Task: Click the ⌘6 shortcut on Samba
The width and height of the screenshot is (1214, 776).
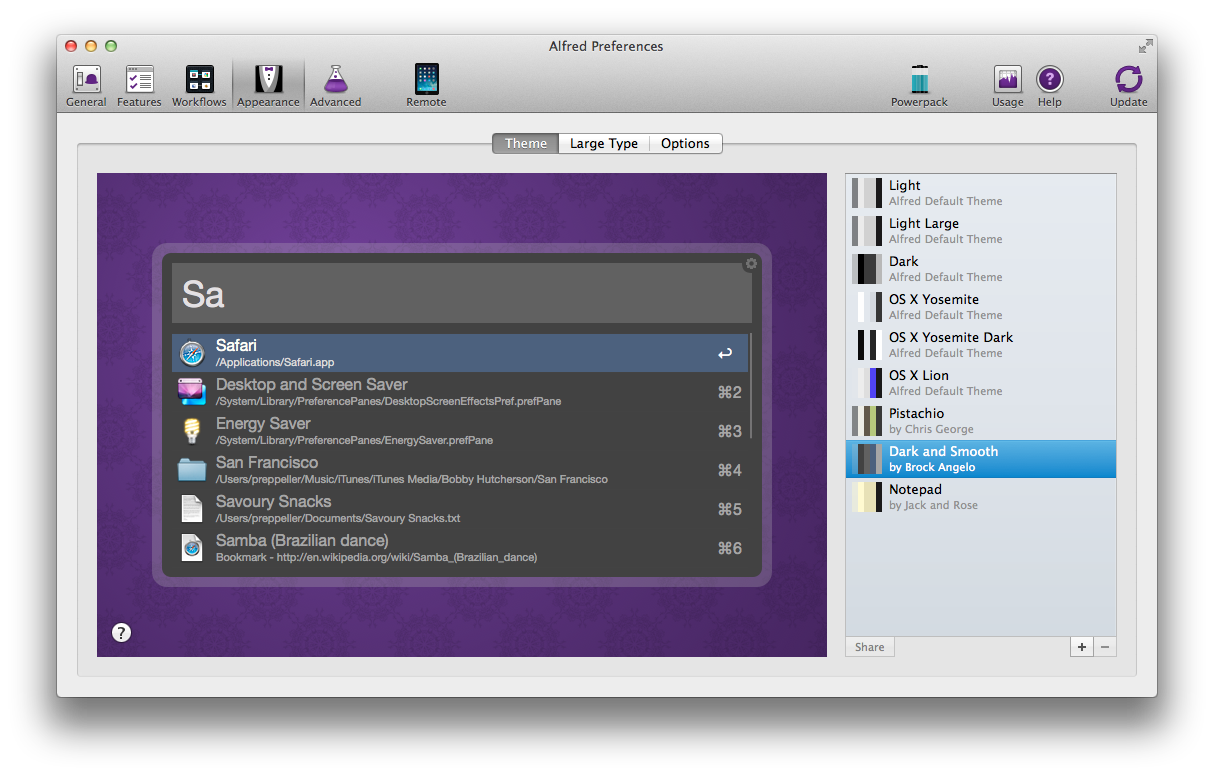Action: [x=729, y=548]
